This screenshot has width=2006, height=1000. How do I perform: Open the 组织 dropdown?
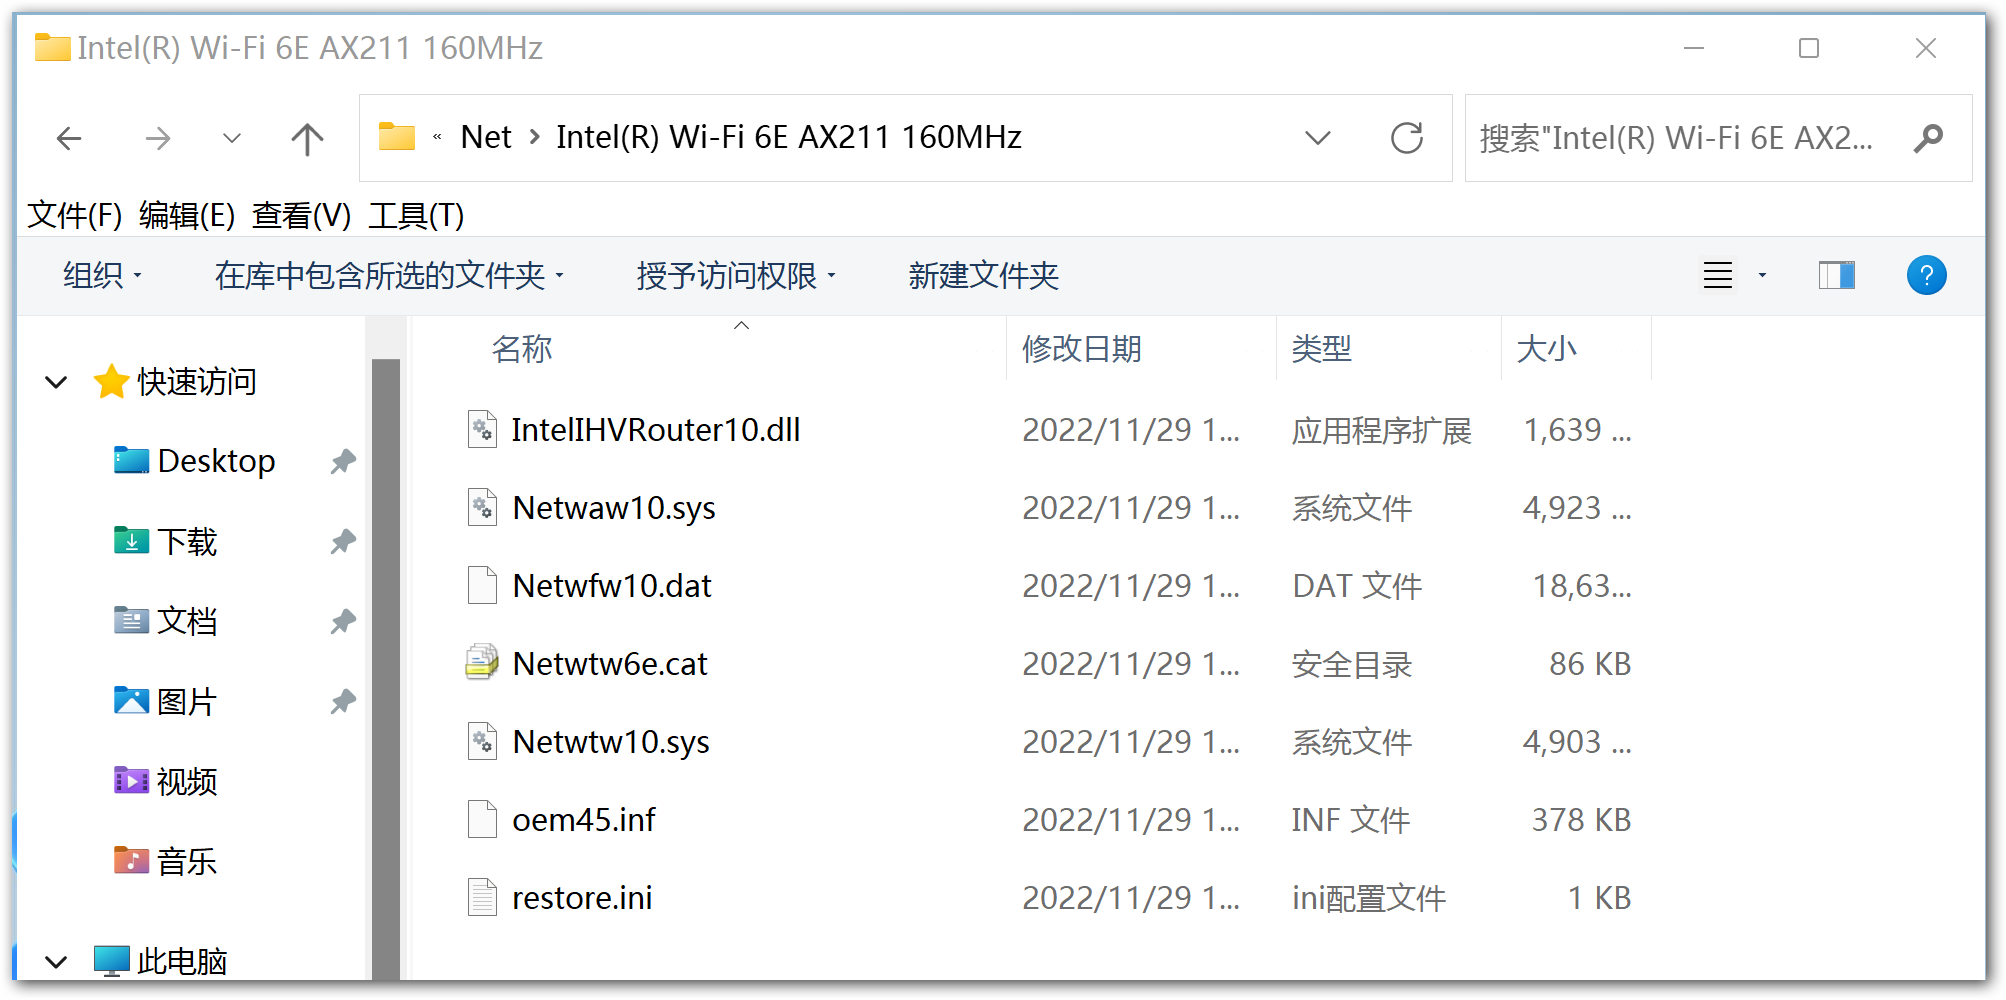point(102,275)
